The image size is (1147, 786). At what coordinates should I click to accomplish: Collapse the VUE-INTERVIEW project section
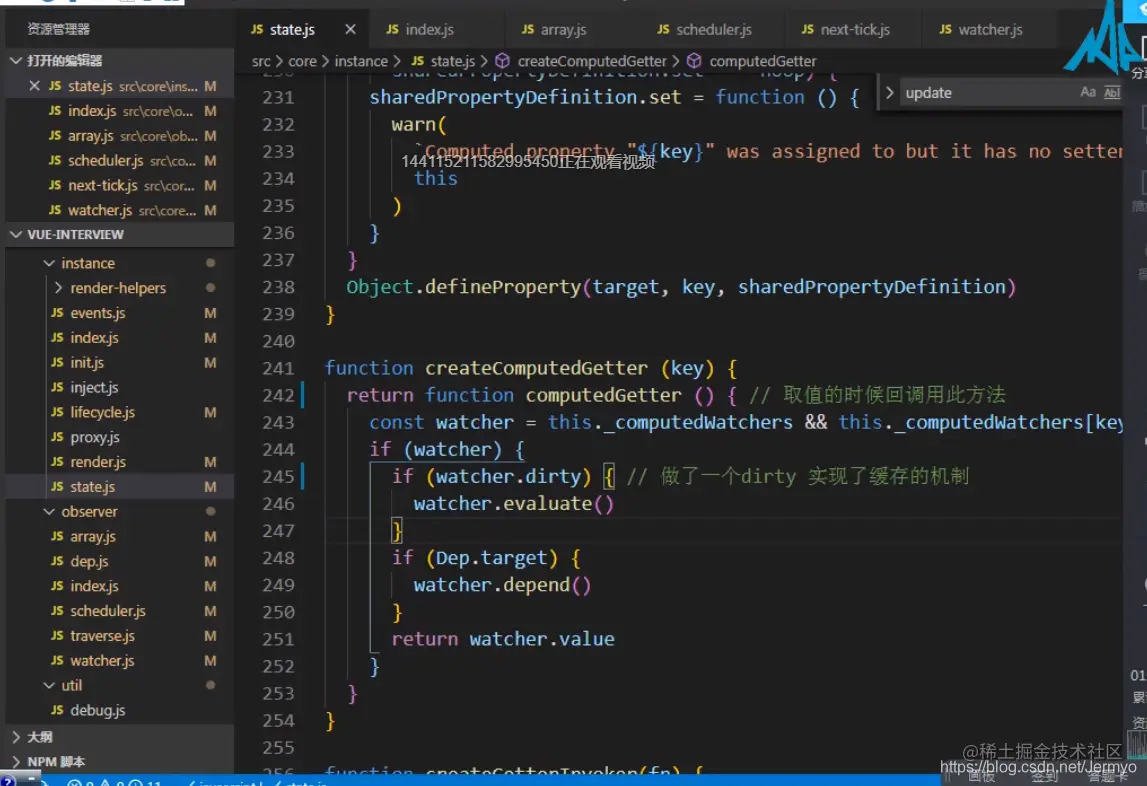coord(16,234)
